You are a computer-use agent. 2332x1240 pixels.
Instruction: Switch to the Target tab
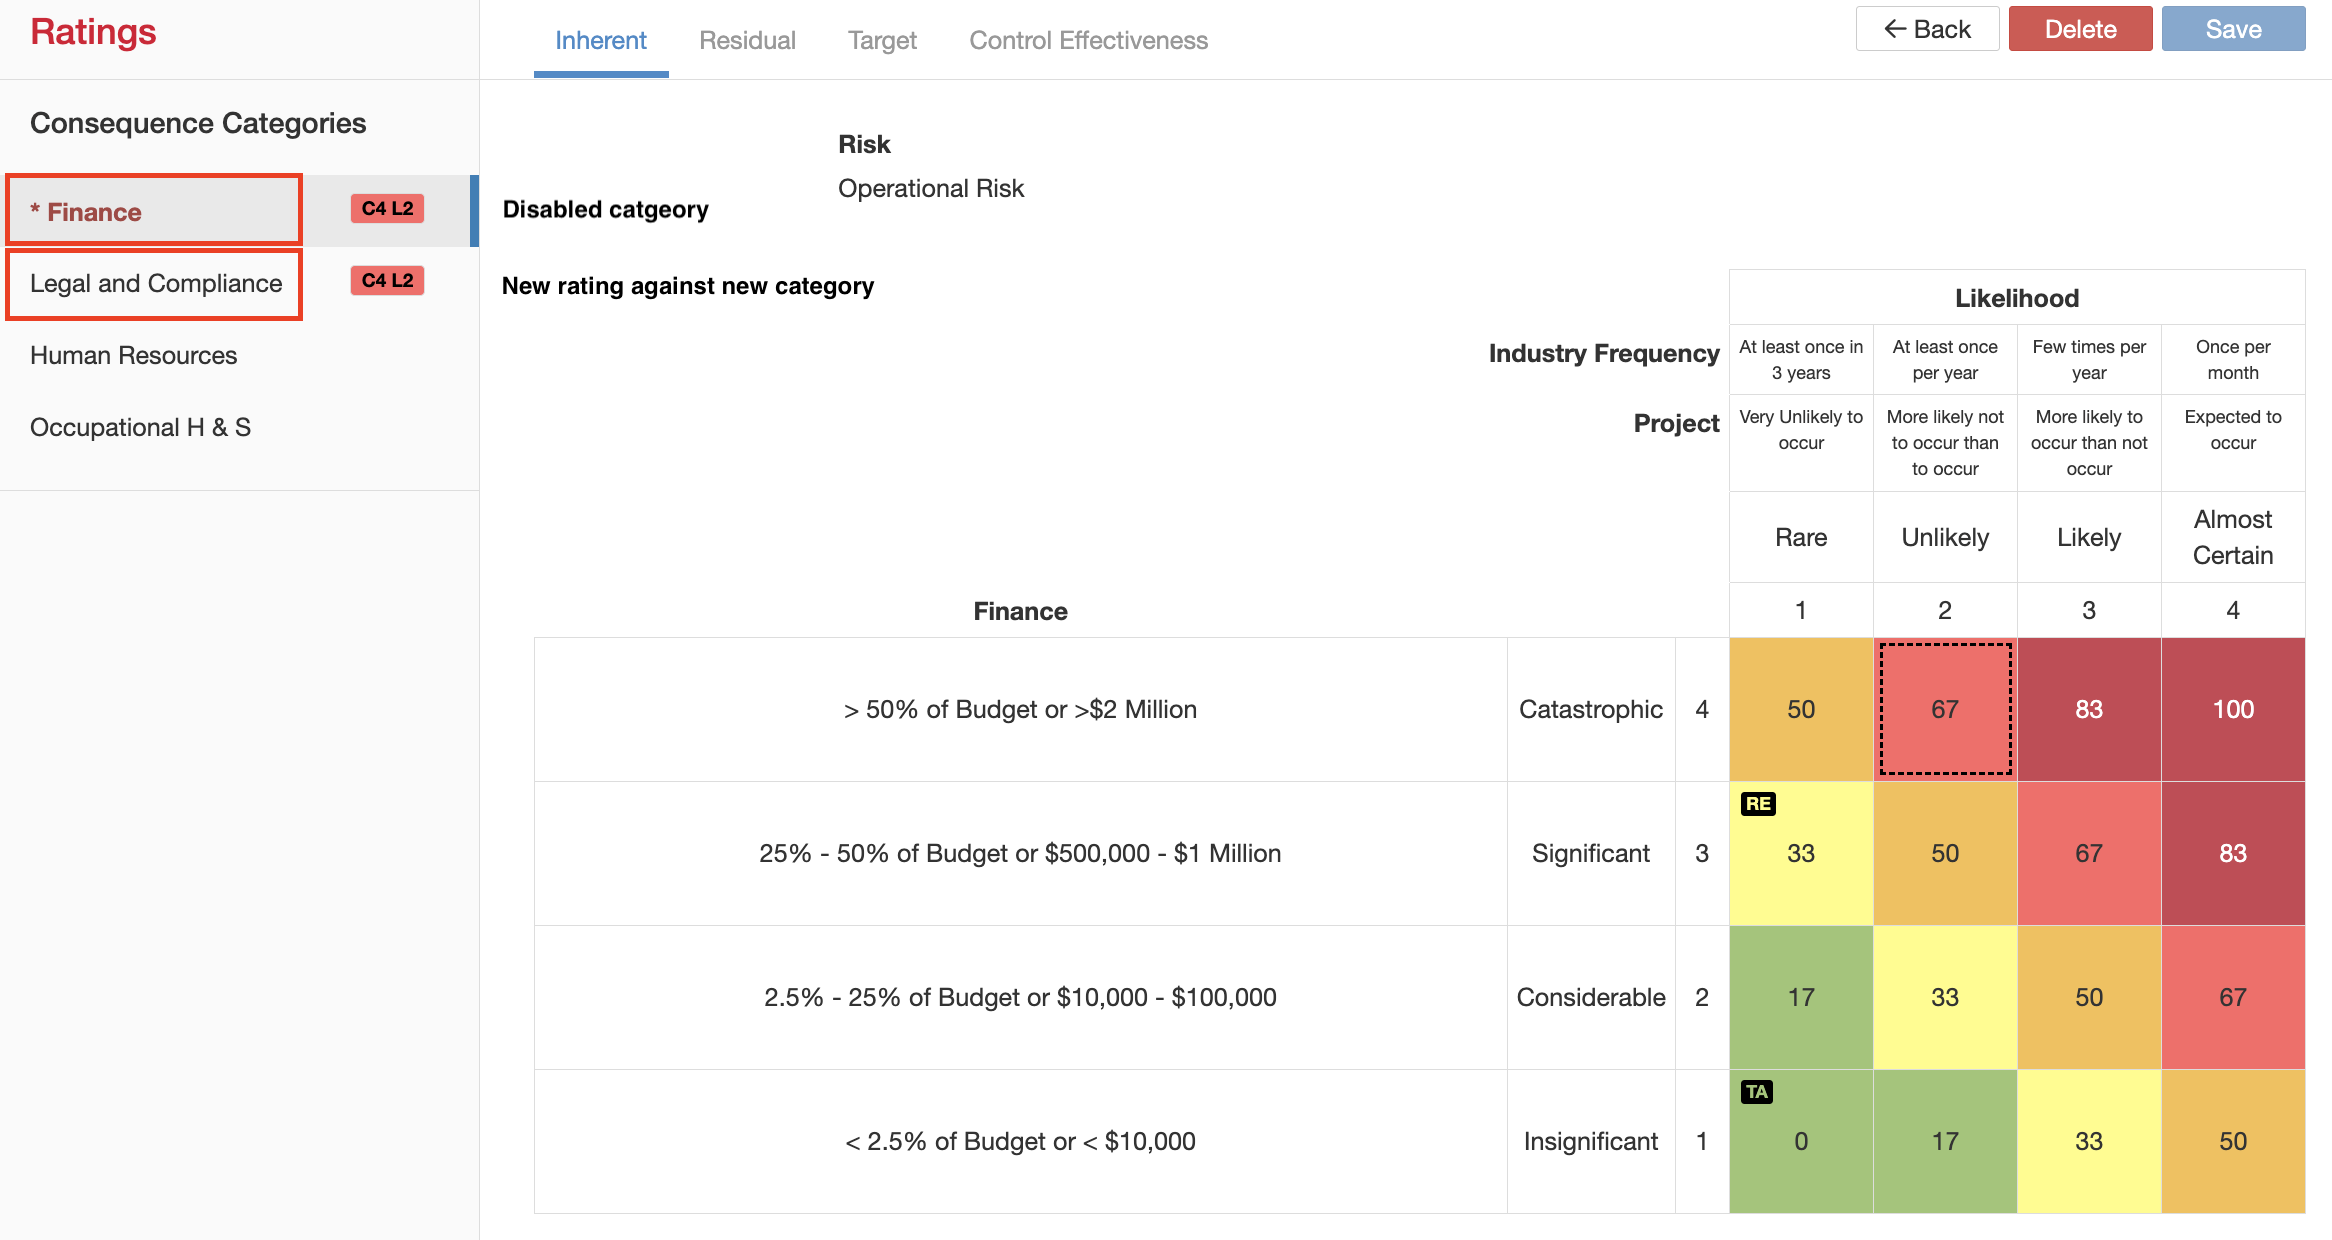pos(882,40)
